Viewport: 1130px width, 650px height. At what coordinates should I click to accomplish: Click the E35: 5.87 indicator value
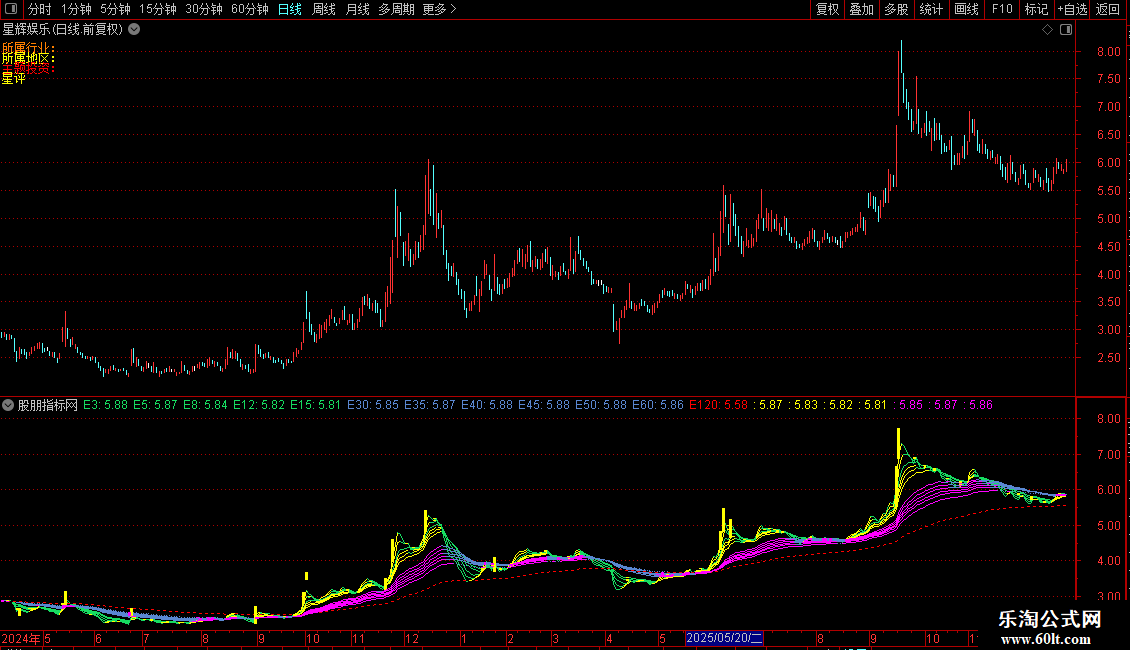(x=430, y=405)
